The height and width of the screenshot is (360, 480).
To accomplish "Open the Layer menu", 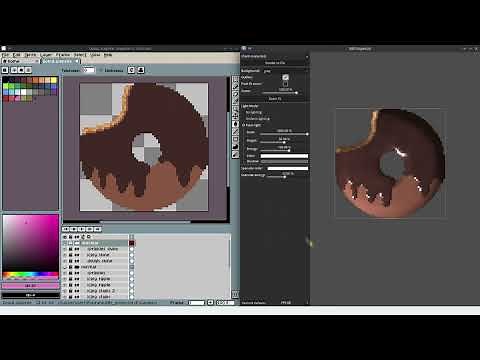I will 46,55.
